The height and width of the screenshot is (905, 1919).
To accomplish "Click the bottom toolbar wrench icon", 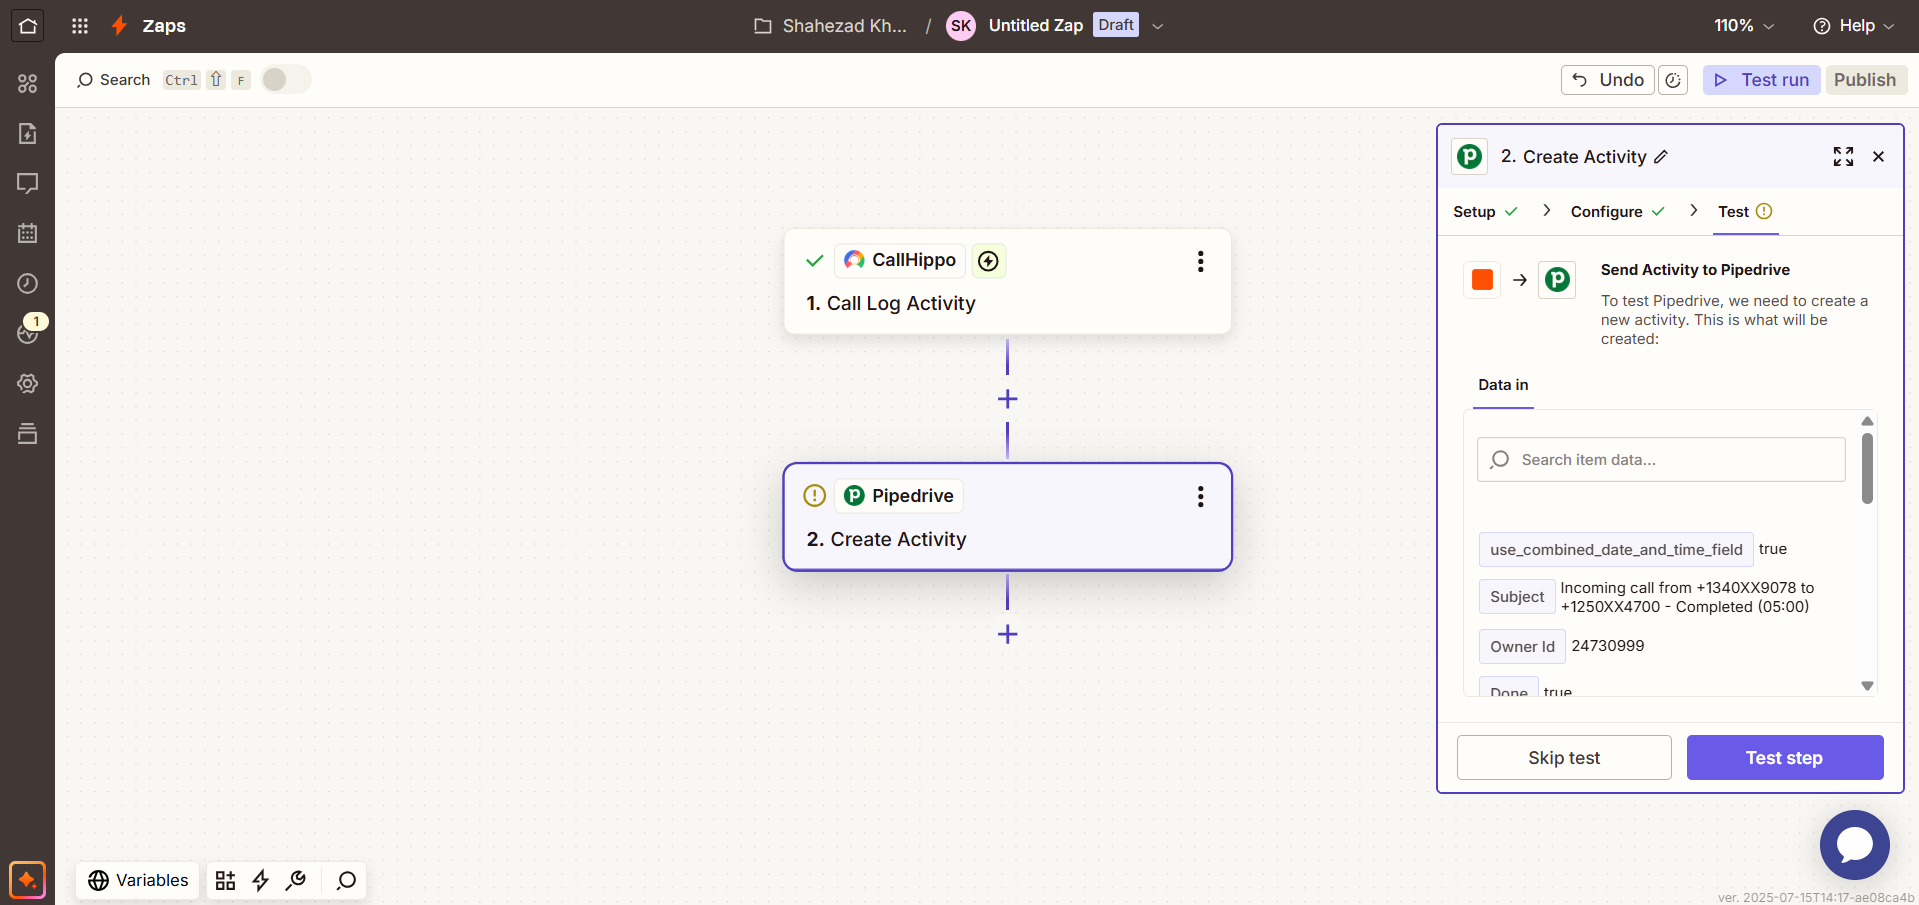I will 296,880.
